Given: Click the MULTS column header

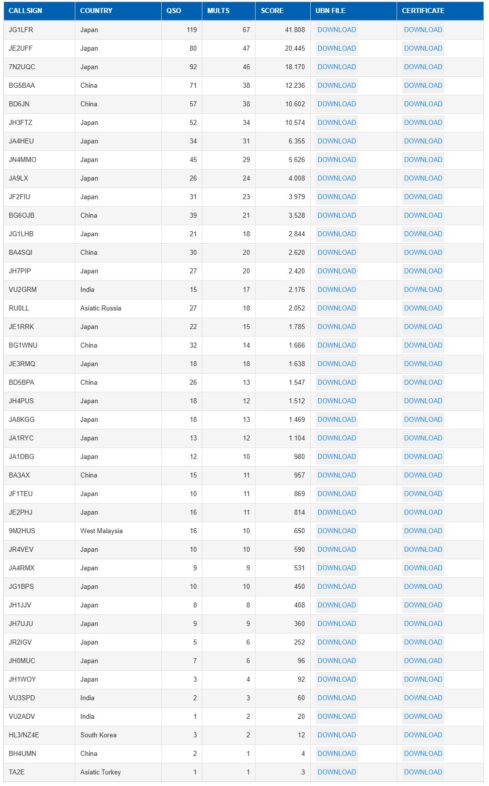Looking at the screenshot, I should 218,11.
